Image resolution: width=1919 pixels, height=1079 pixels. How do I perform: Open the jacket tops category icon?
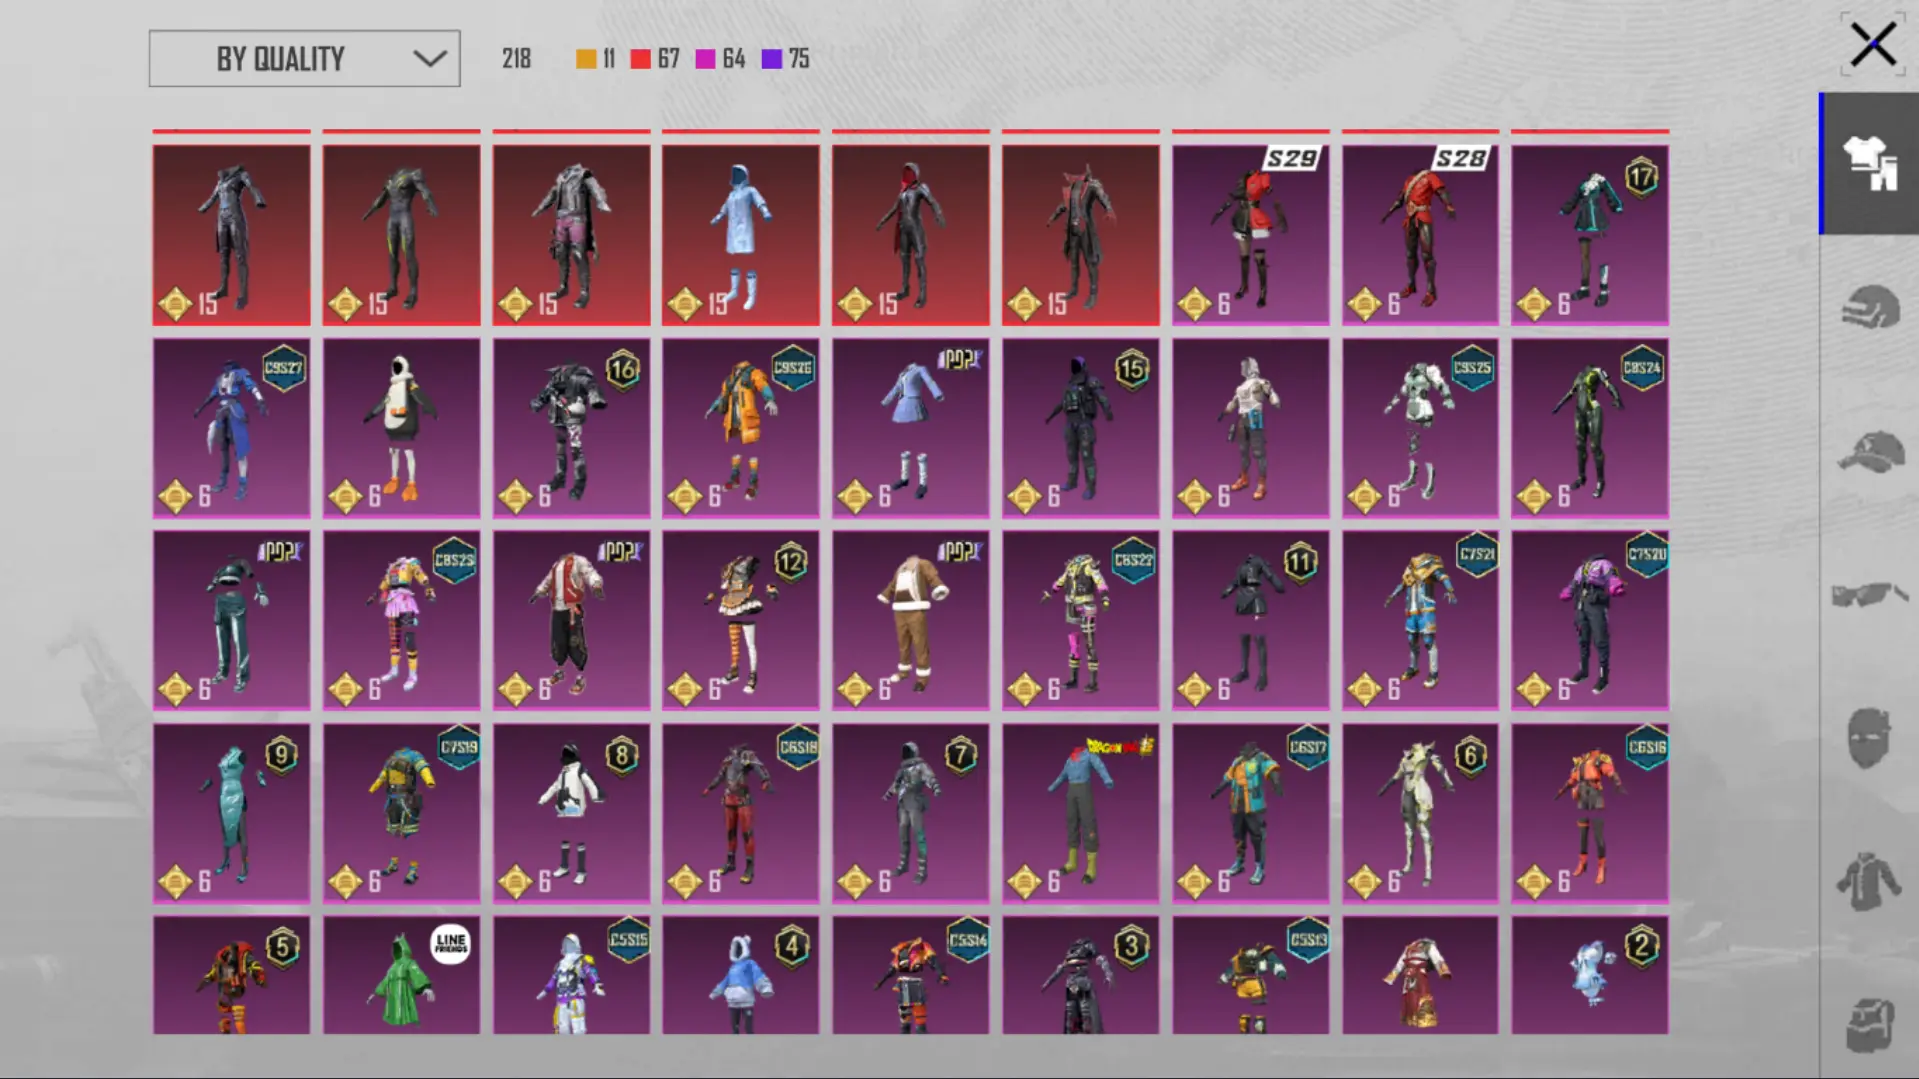tap(1869, 881)
